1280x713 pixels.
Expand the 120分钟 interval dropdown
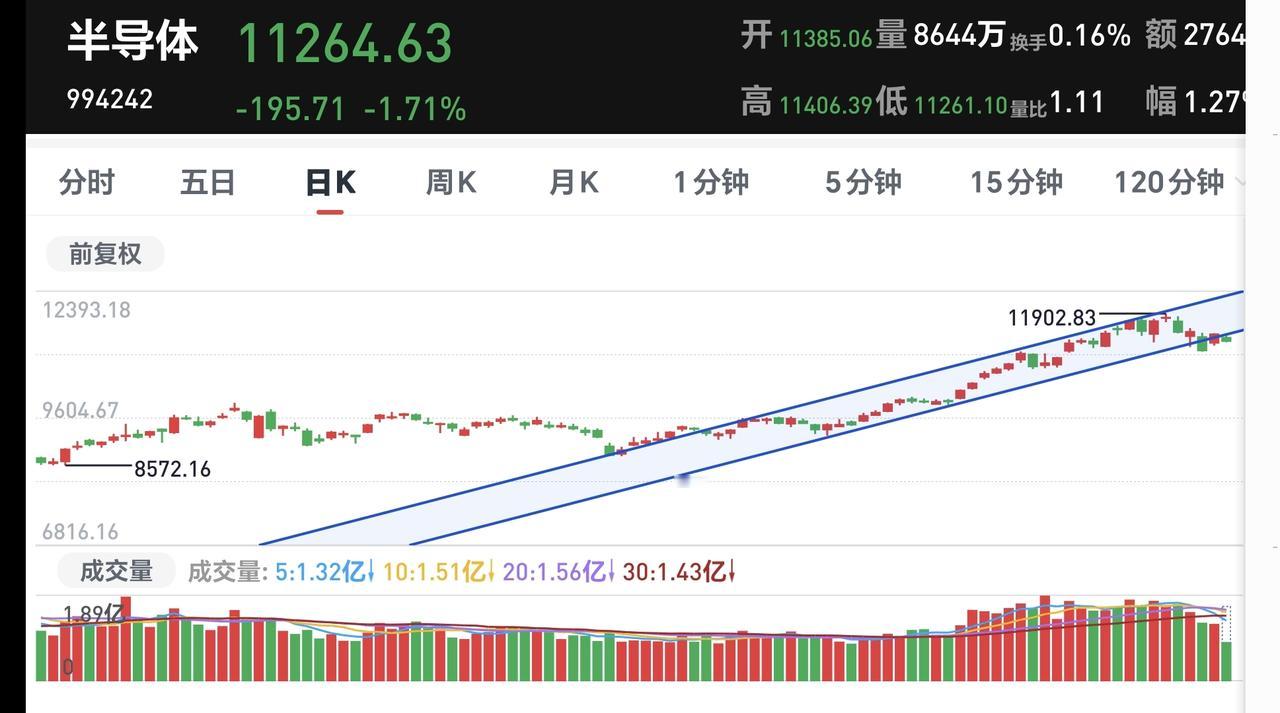point(1180,182)
